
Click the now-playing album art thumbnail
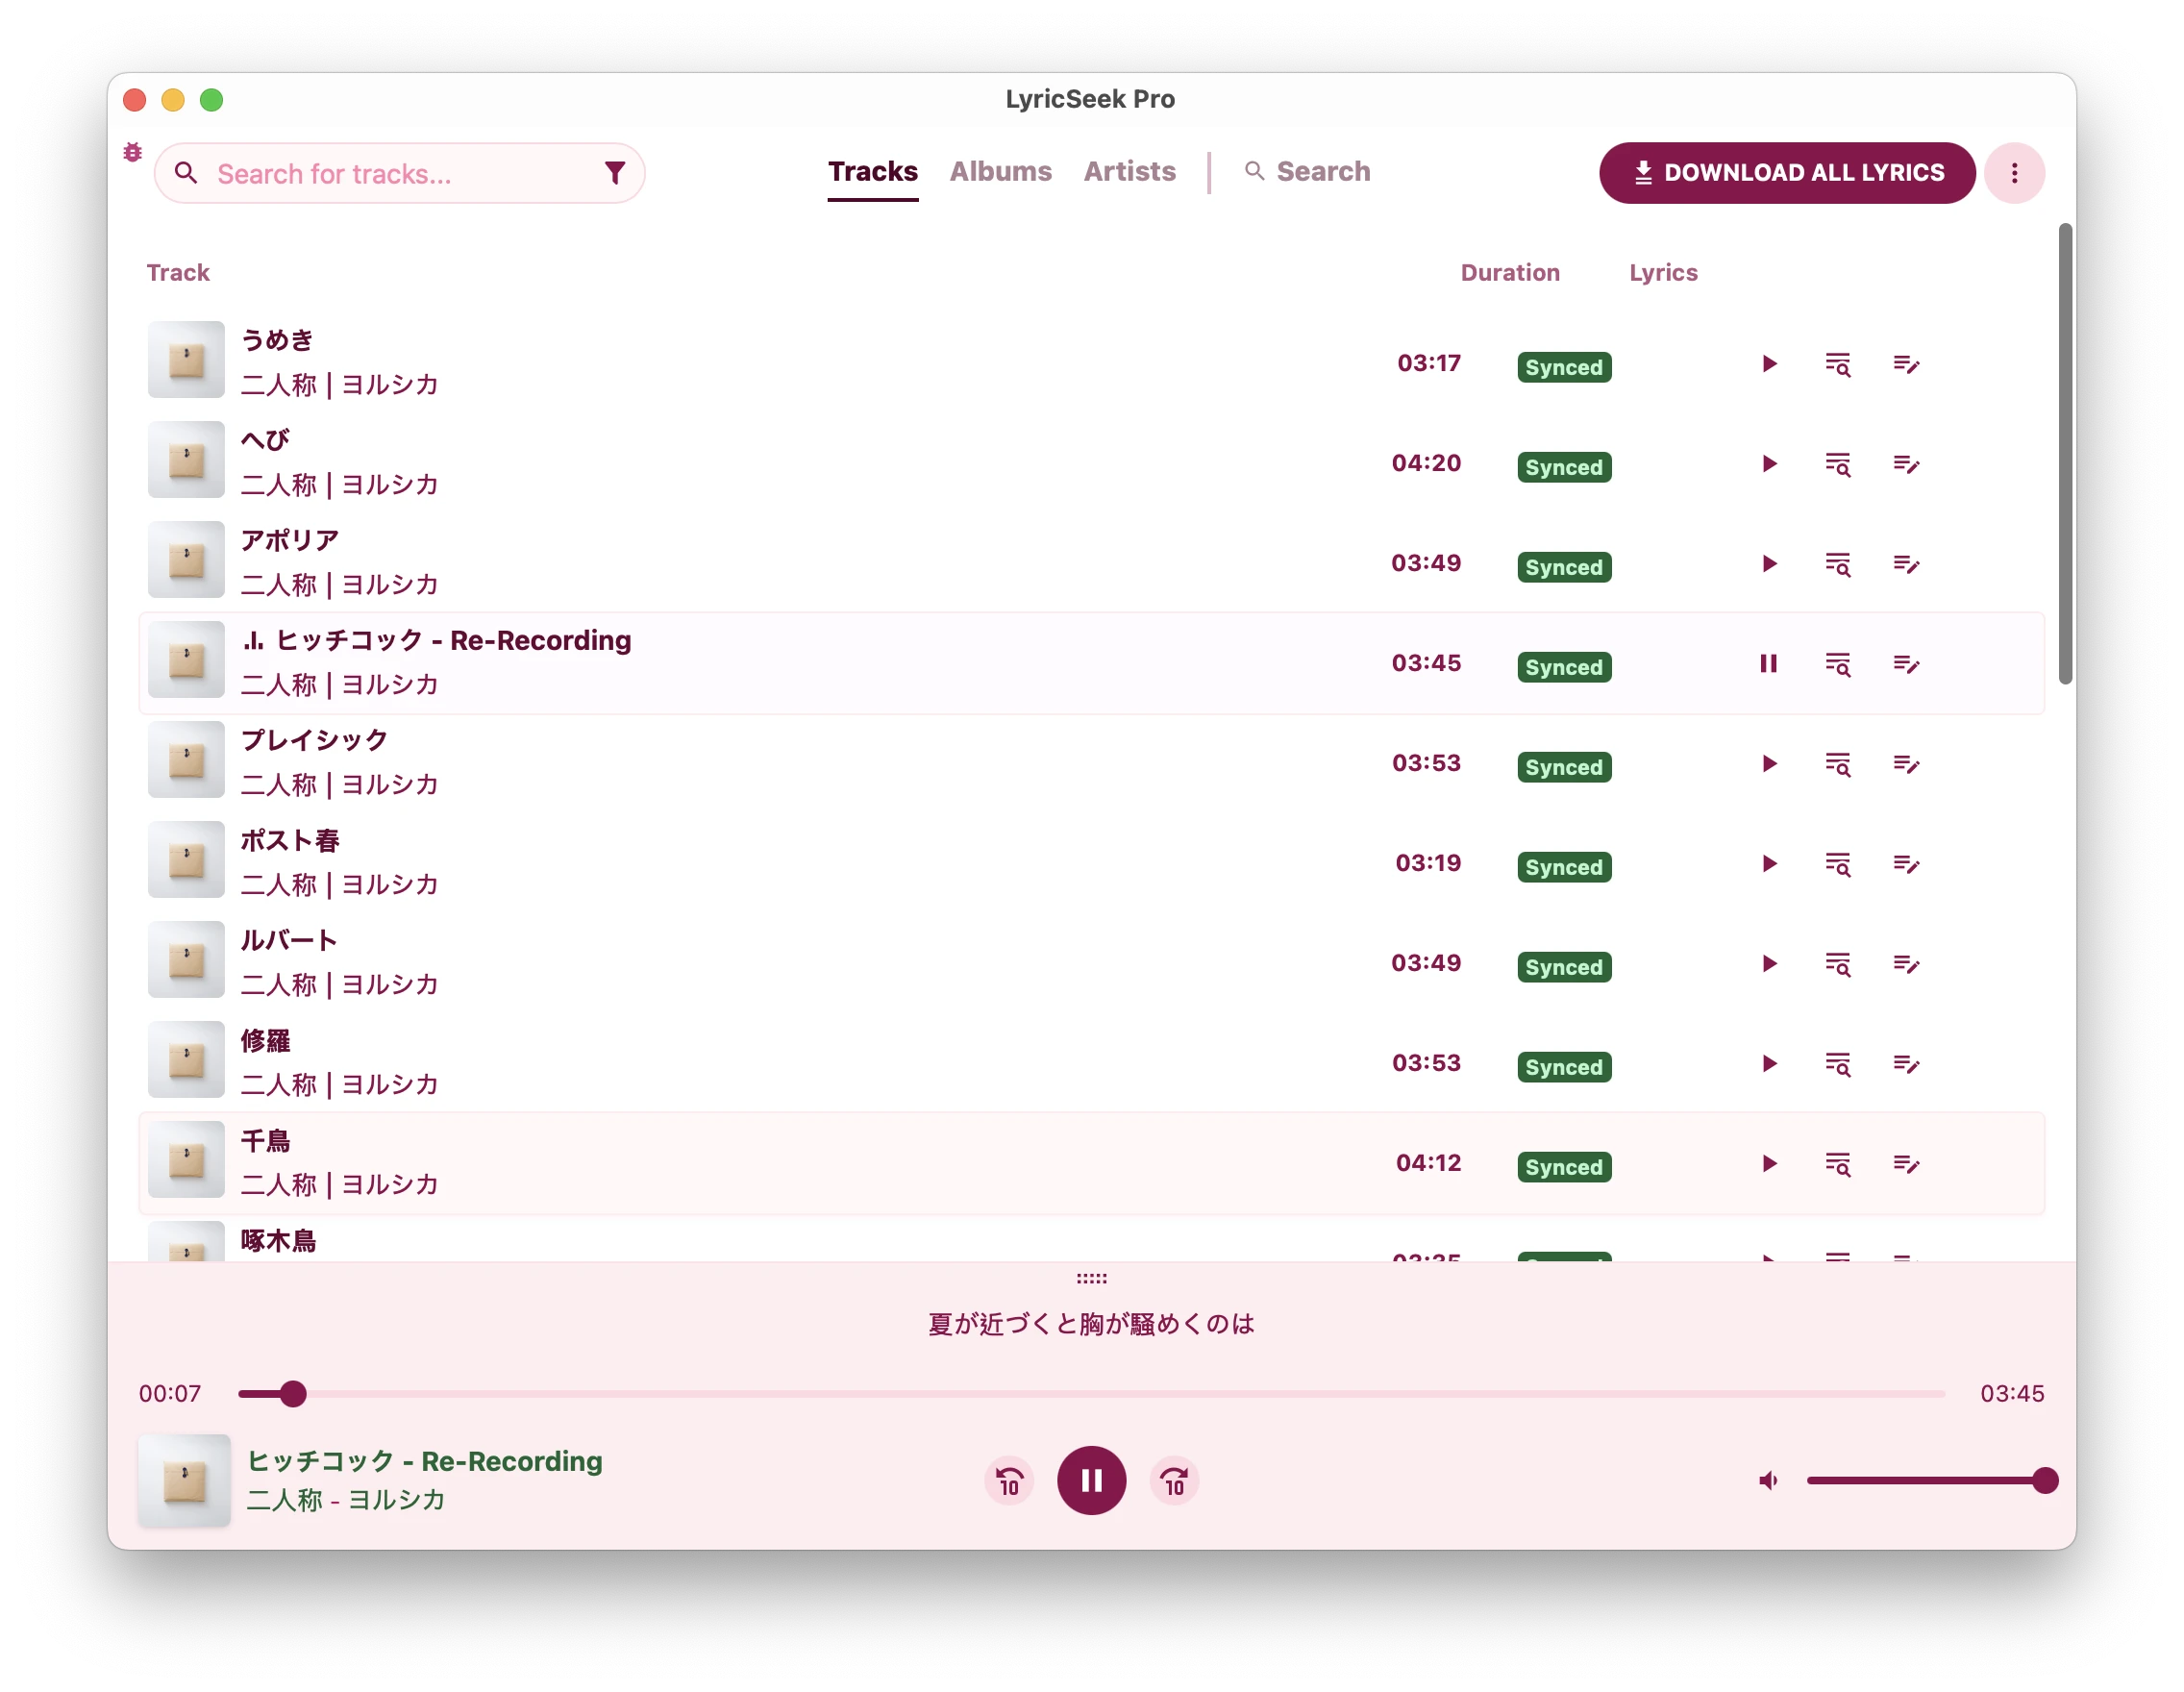pos(184,1481)
